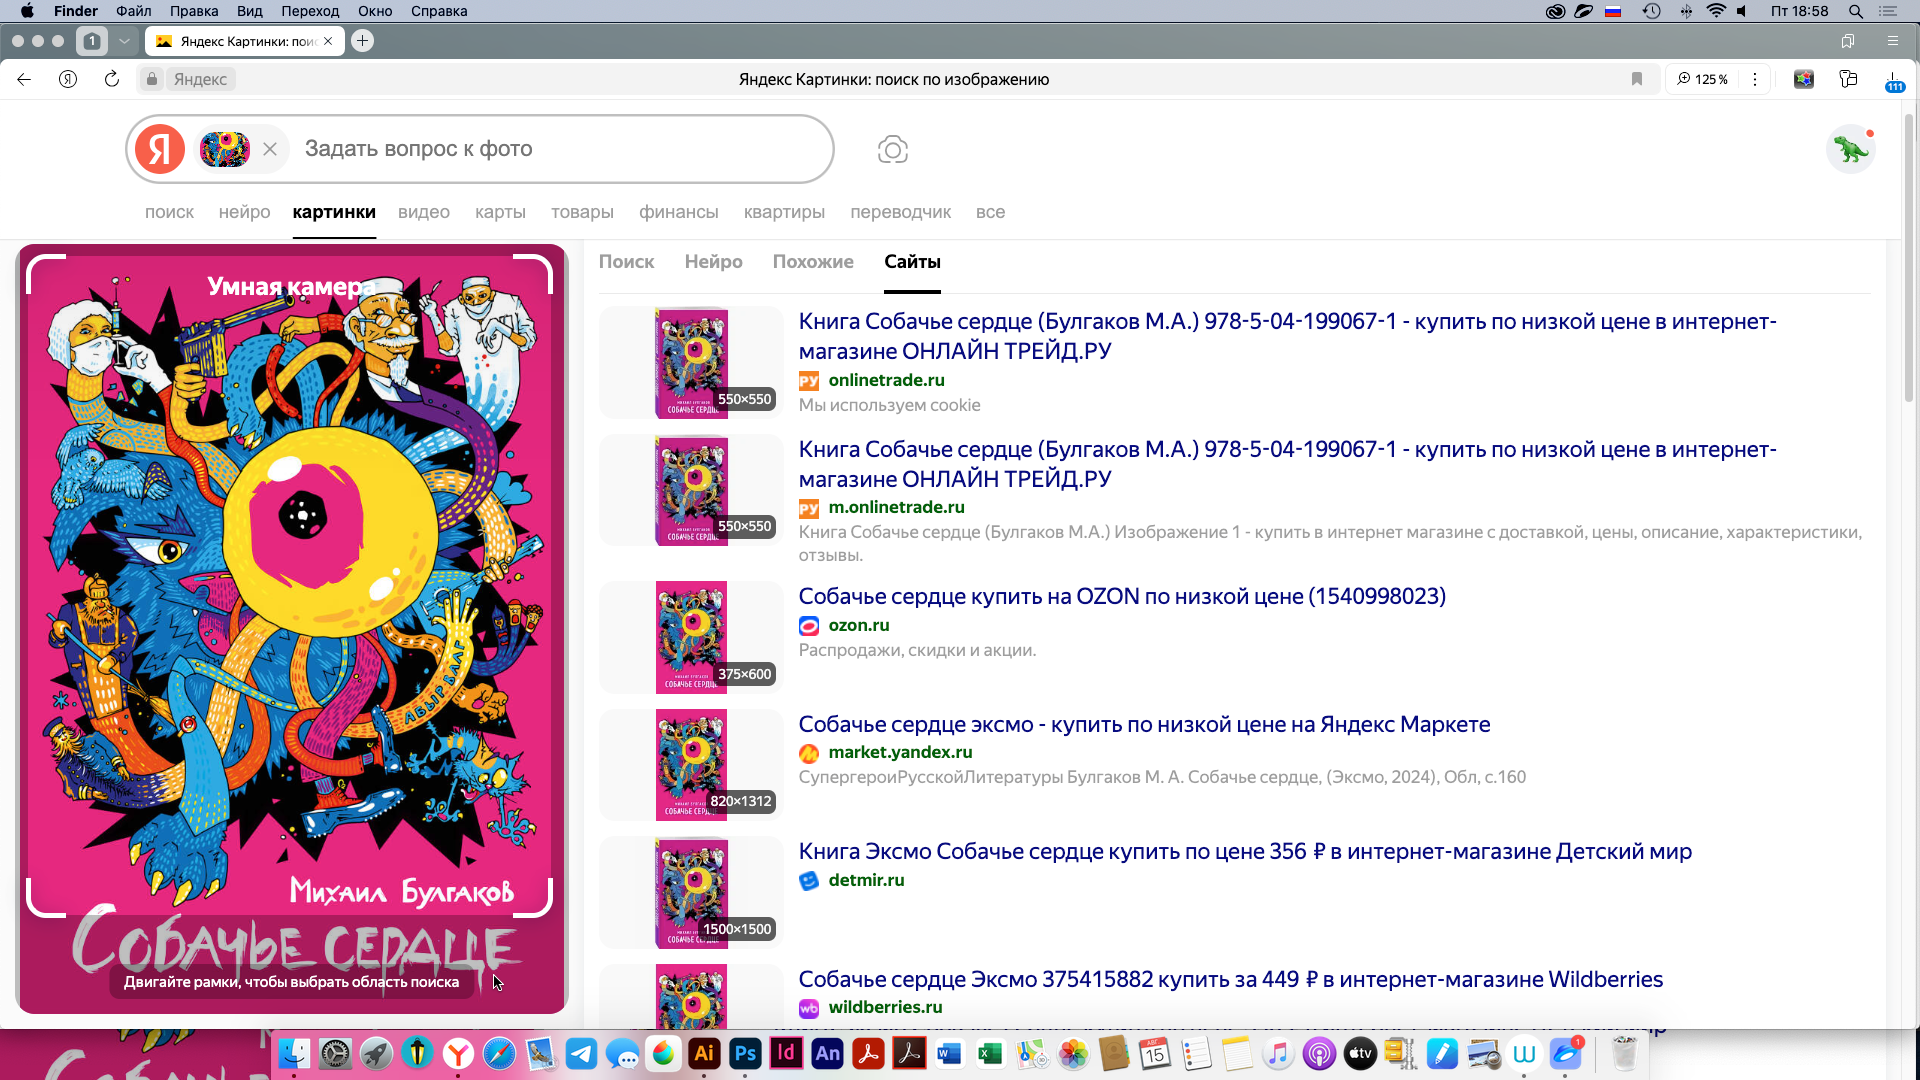Image resolution: width=1920 pixels, height=1080 pixels.
Task: Open the 'Правка' menu
Action: (x=194, y=11)
